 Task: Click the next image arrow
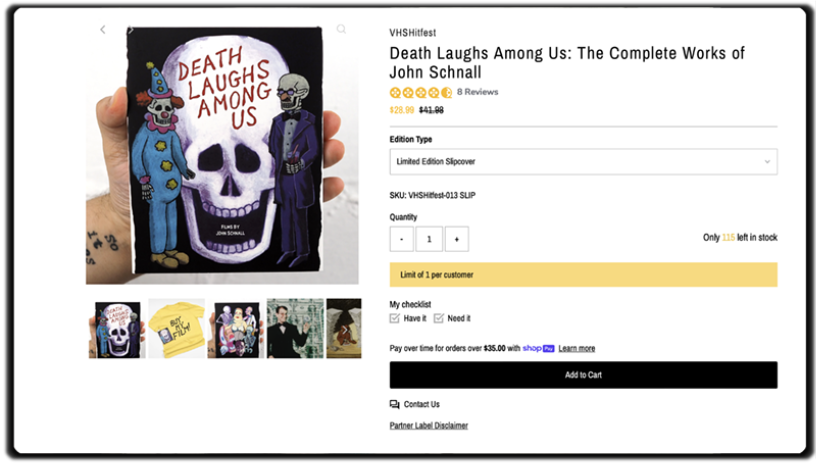pos(130,30)
